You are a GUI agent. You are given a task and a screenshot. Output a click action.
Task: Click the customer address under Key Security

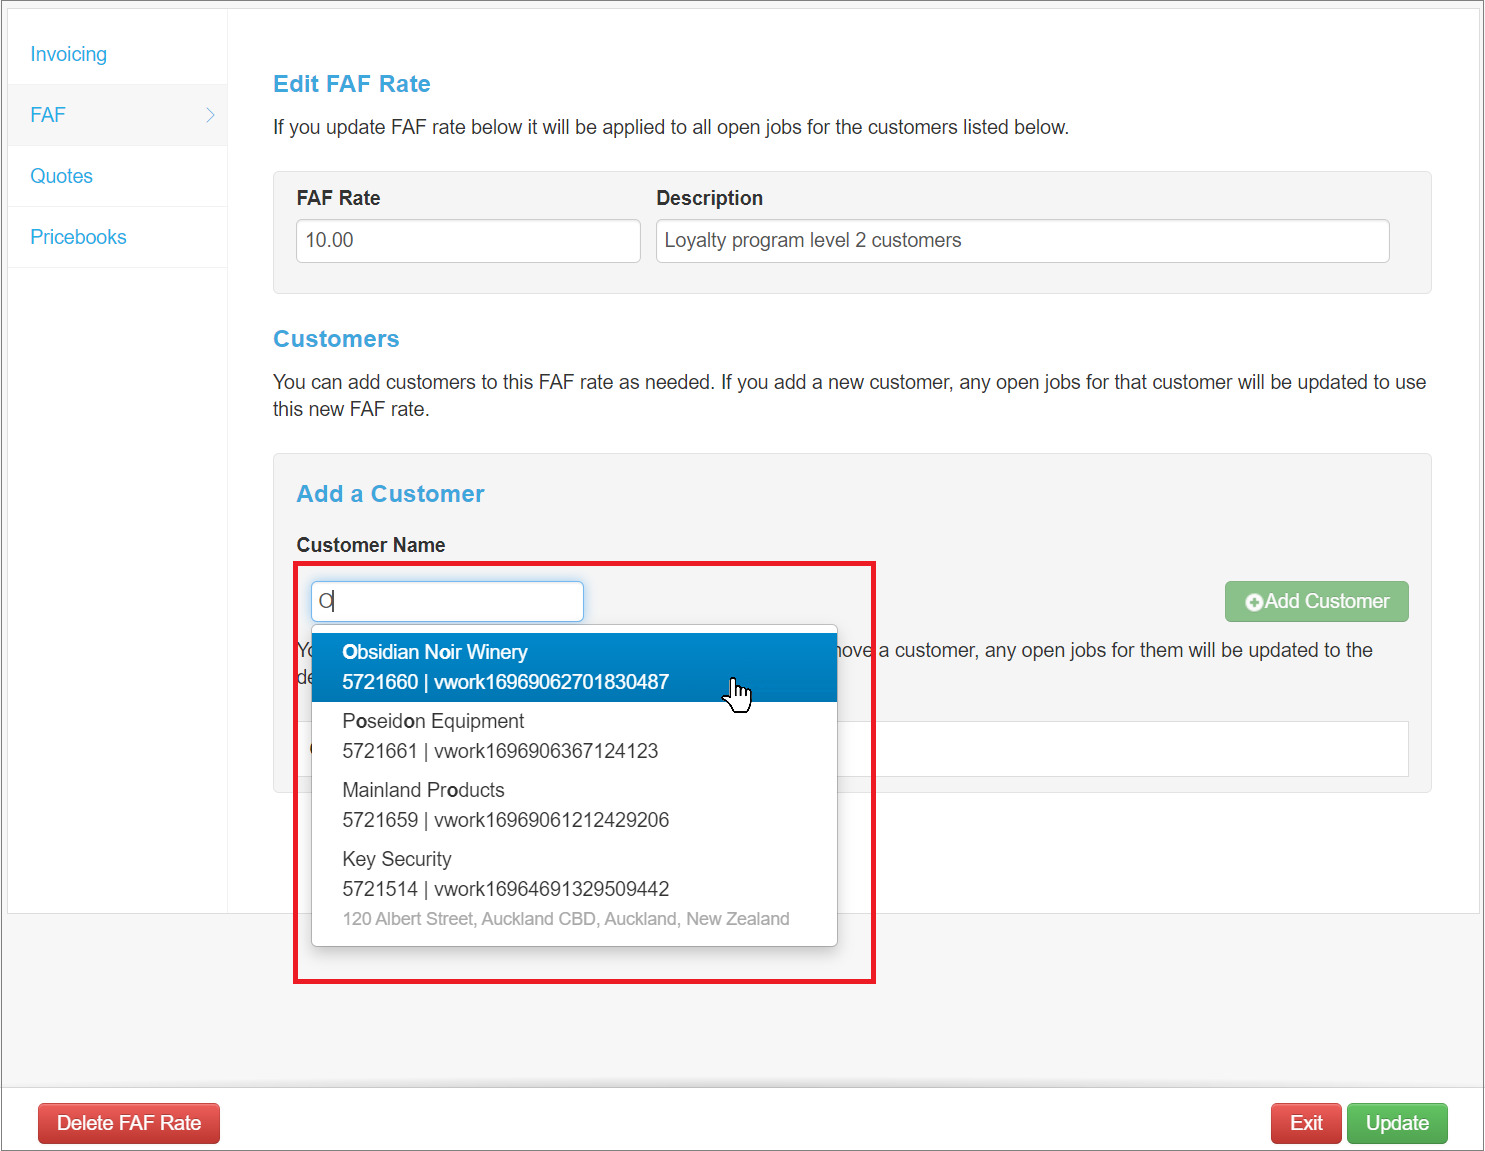pos(565,918)
